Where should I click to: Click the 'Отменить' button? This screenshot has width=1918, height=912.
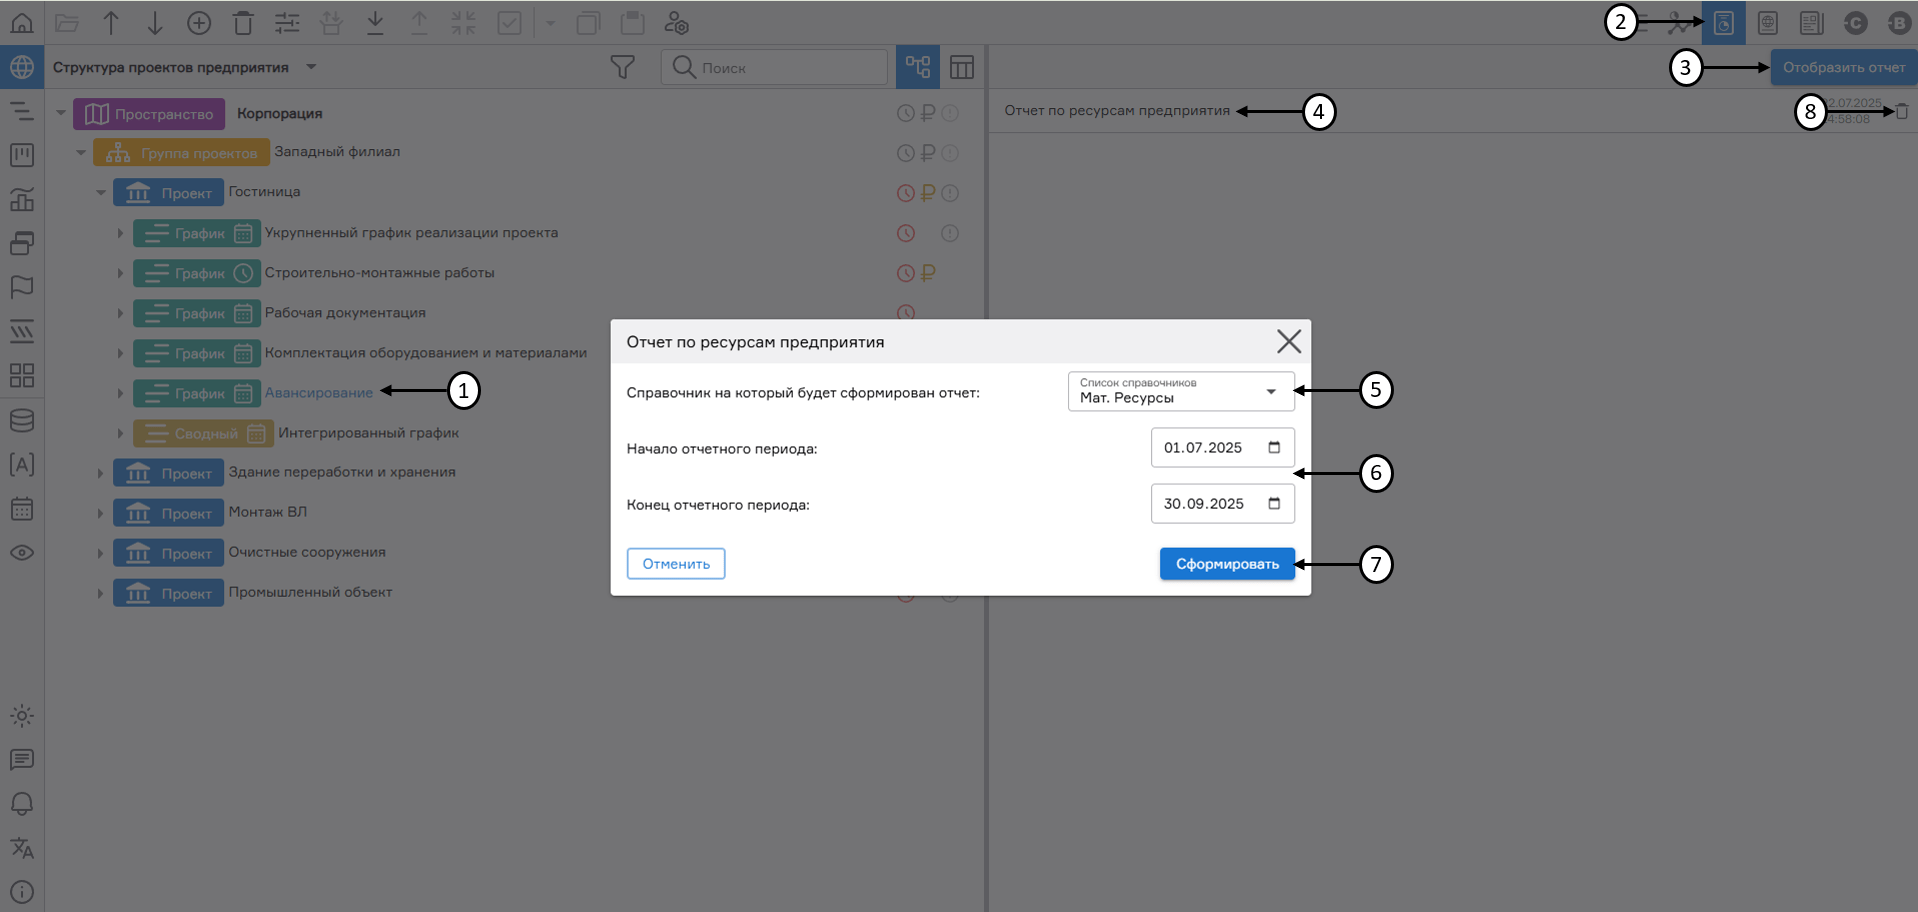[x=676, y=564]
